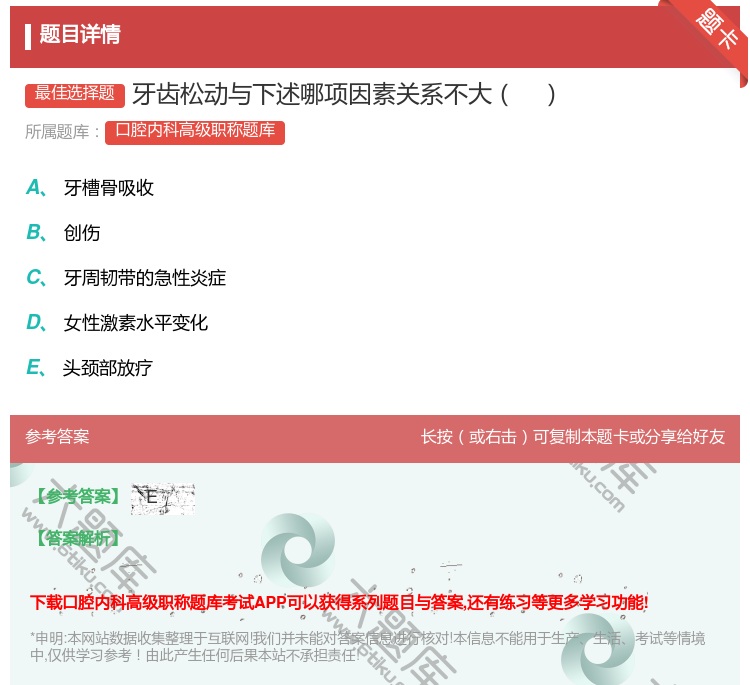Screen dimensions: 750x685
Task: Click the letter C option marker
Action: pyautogui.click(x=34, y=278)
